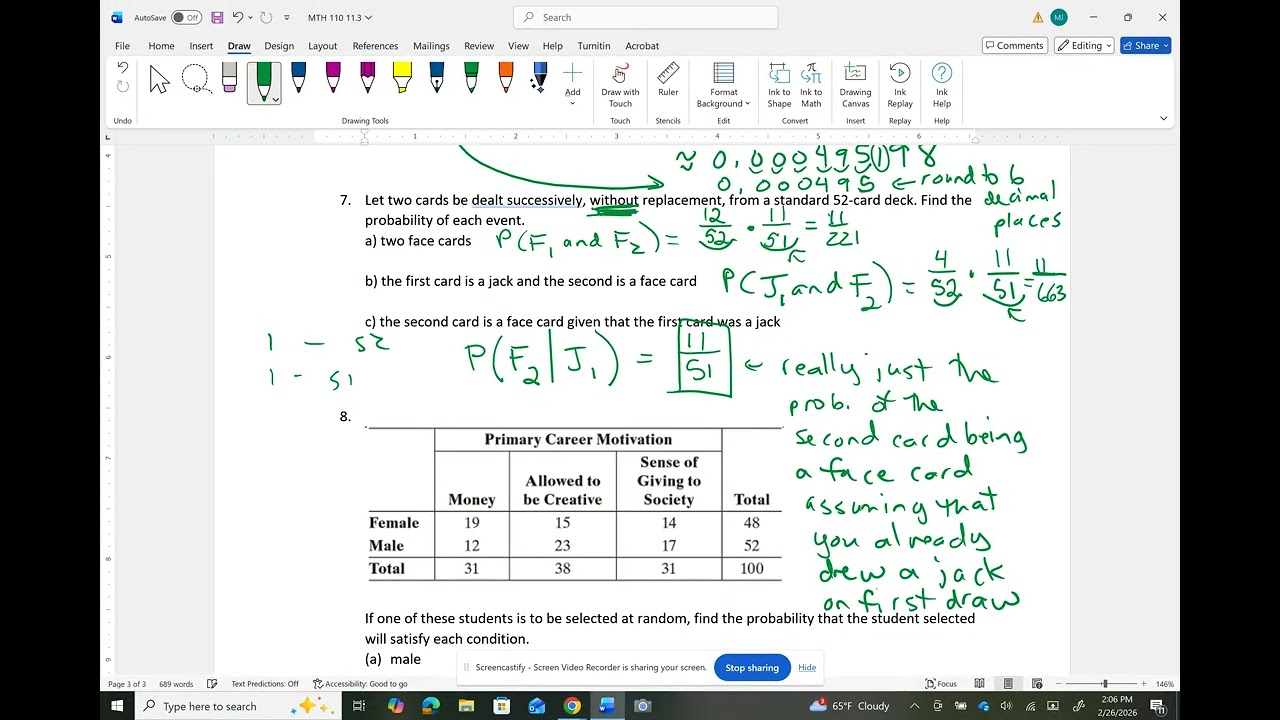Switch to Web Layout view
This screenshot has width=1280, height=720.
1037,684
